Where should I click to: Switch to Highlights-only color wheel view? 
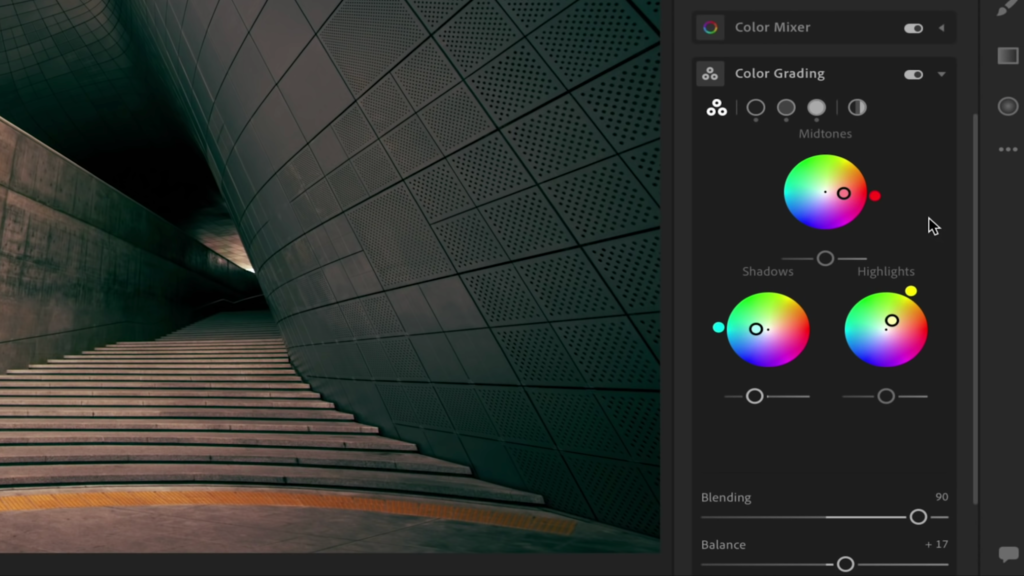(x=817, y=108)
